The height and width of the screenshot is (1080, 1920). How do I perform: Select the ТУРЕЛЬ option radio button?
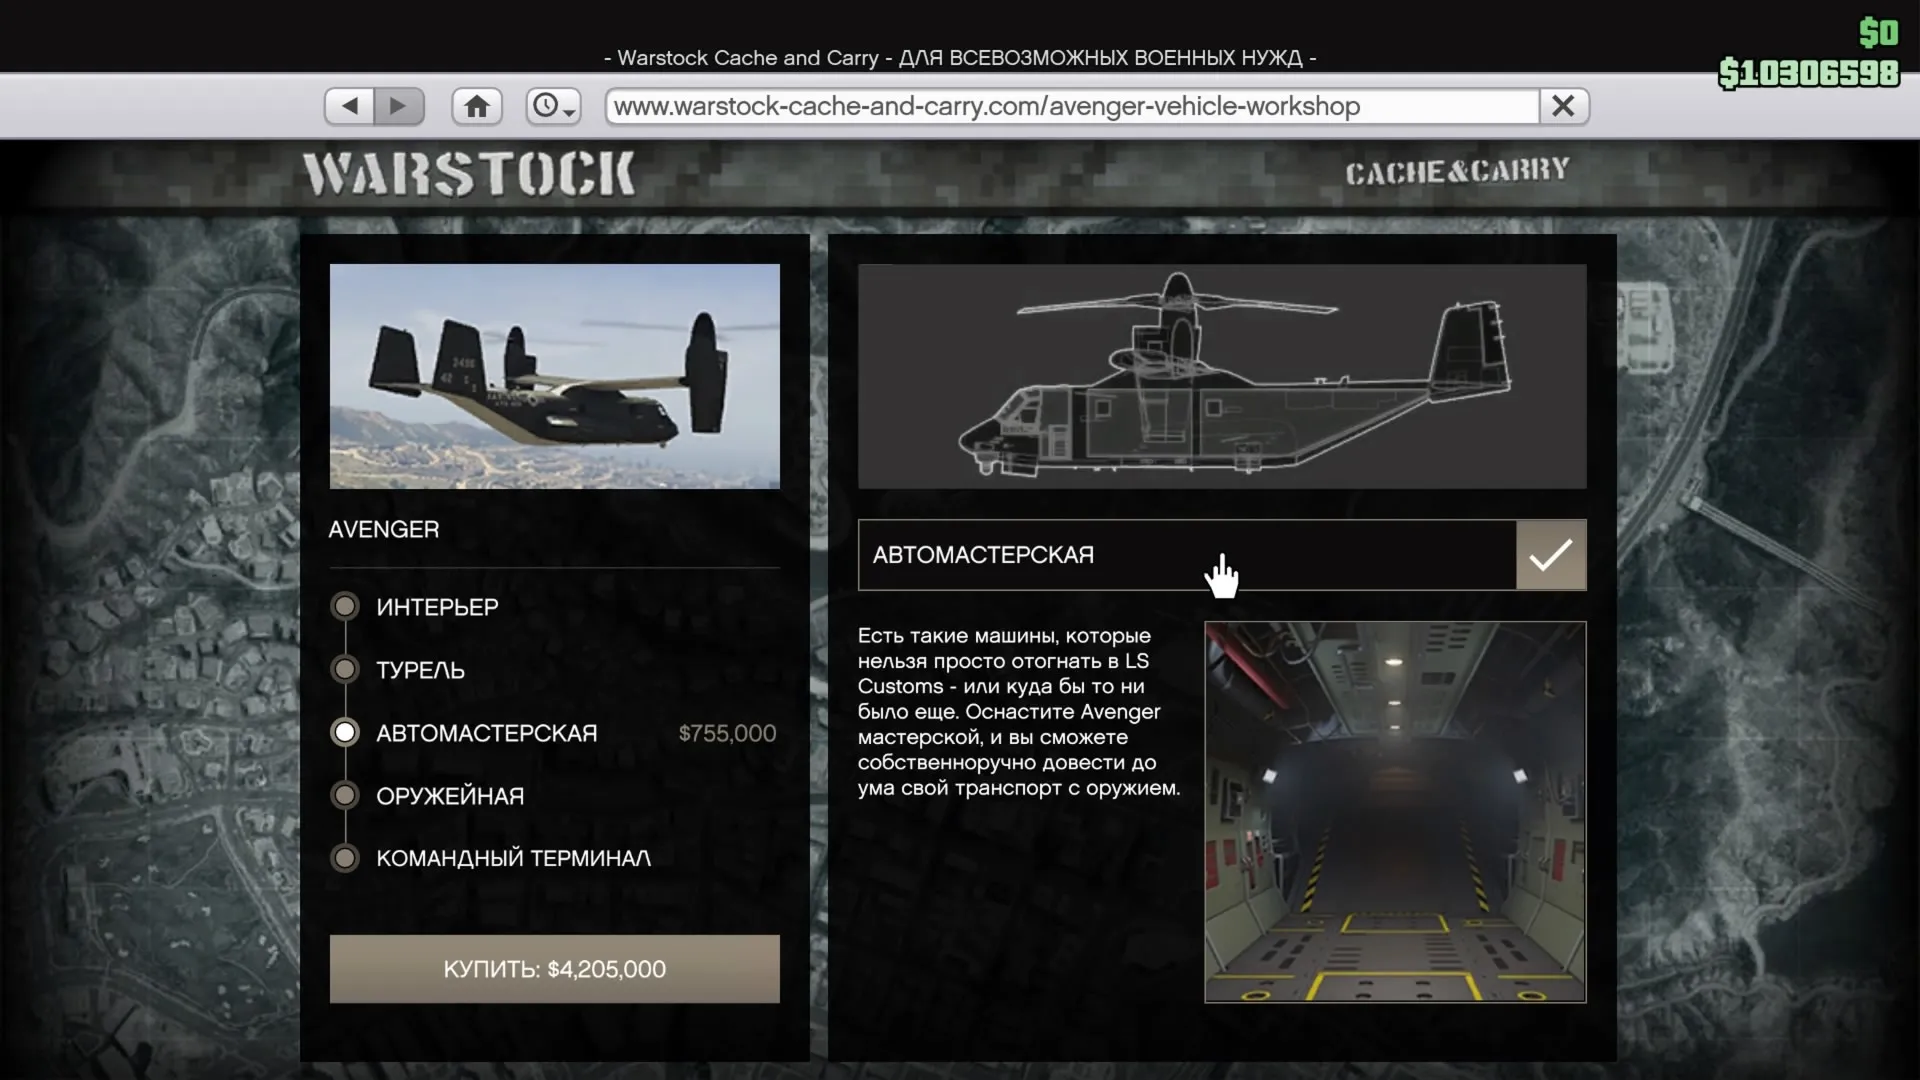click(x=345, y=669)
